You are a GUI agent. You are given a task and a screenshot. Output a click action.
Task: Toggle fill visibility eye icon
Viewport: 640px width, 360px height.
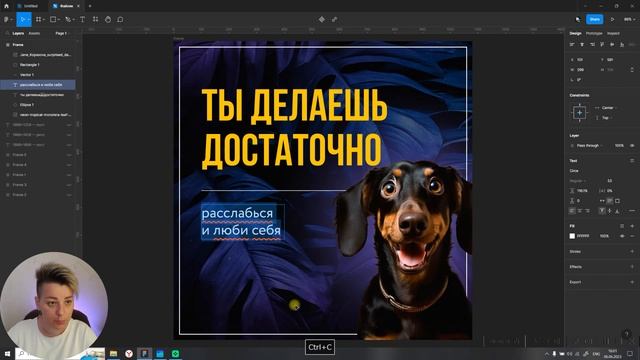(622, 236)
